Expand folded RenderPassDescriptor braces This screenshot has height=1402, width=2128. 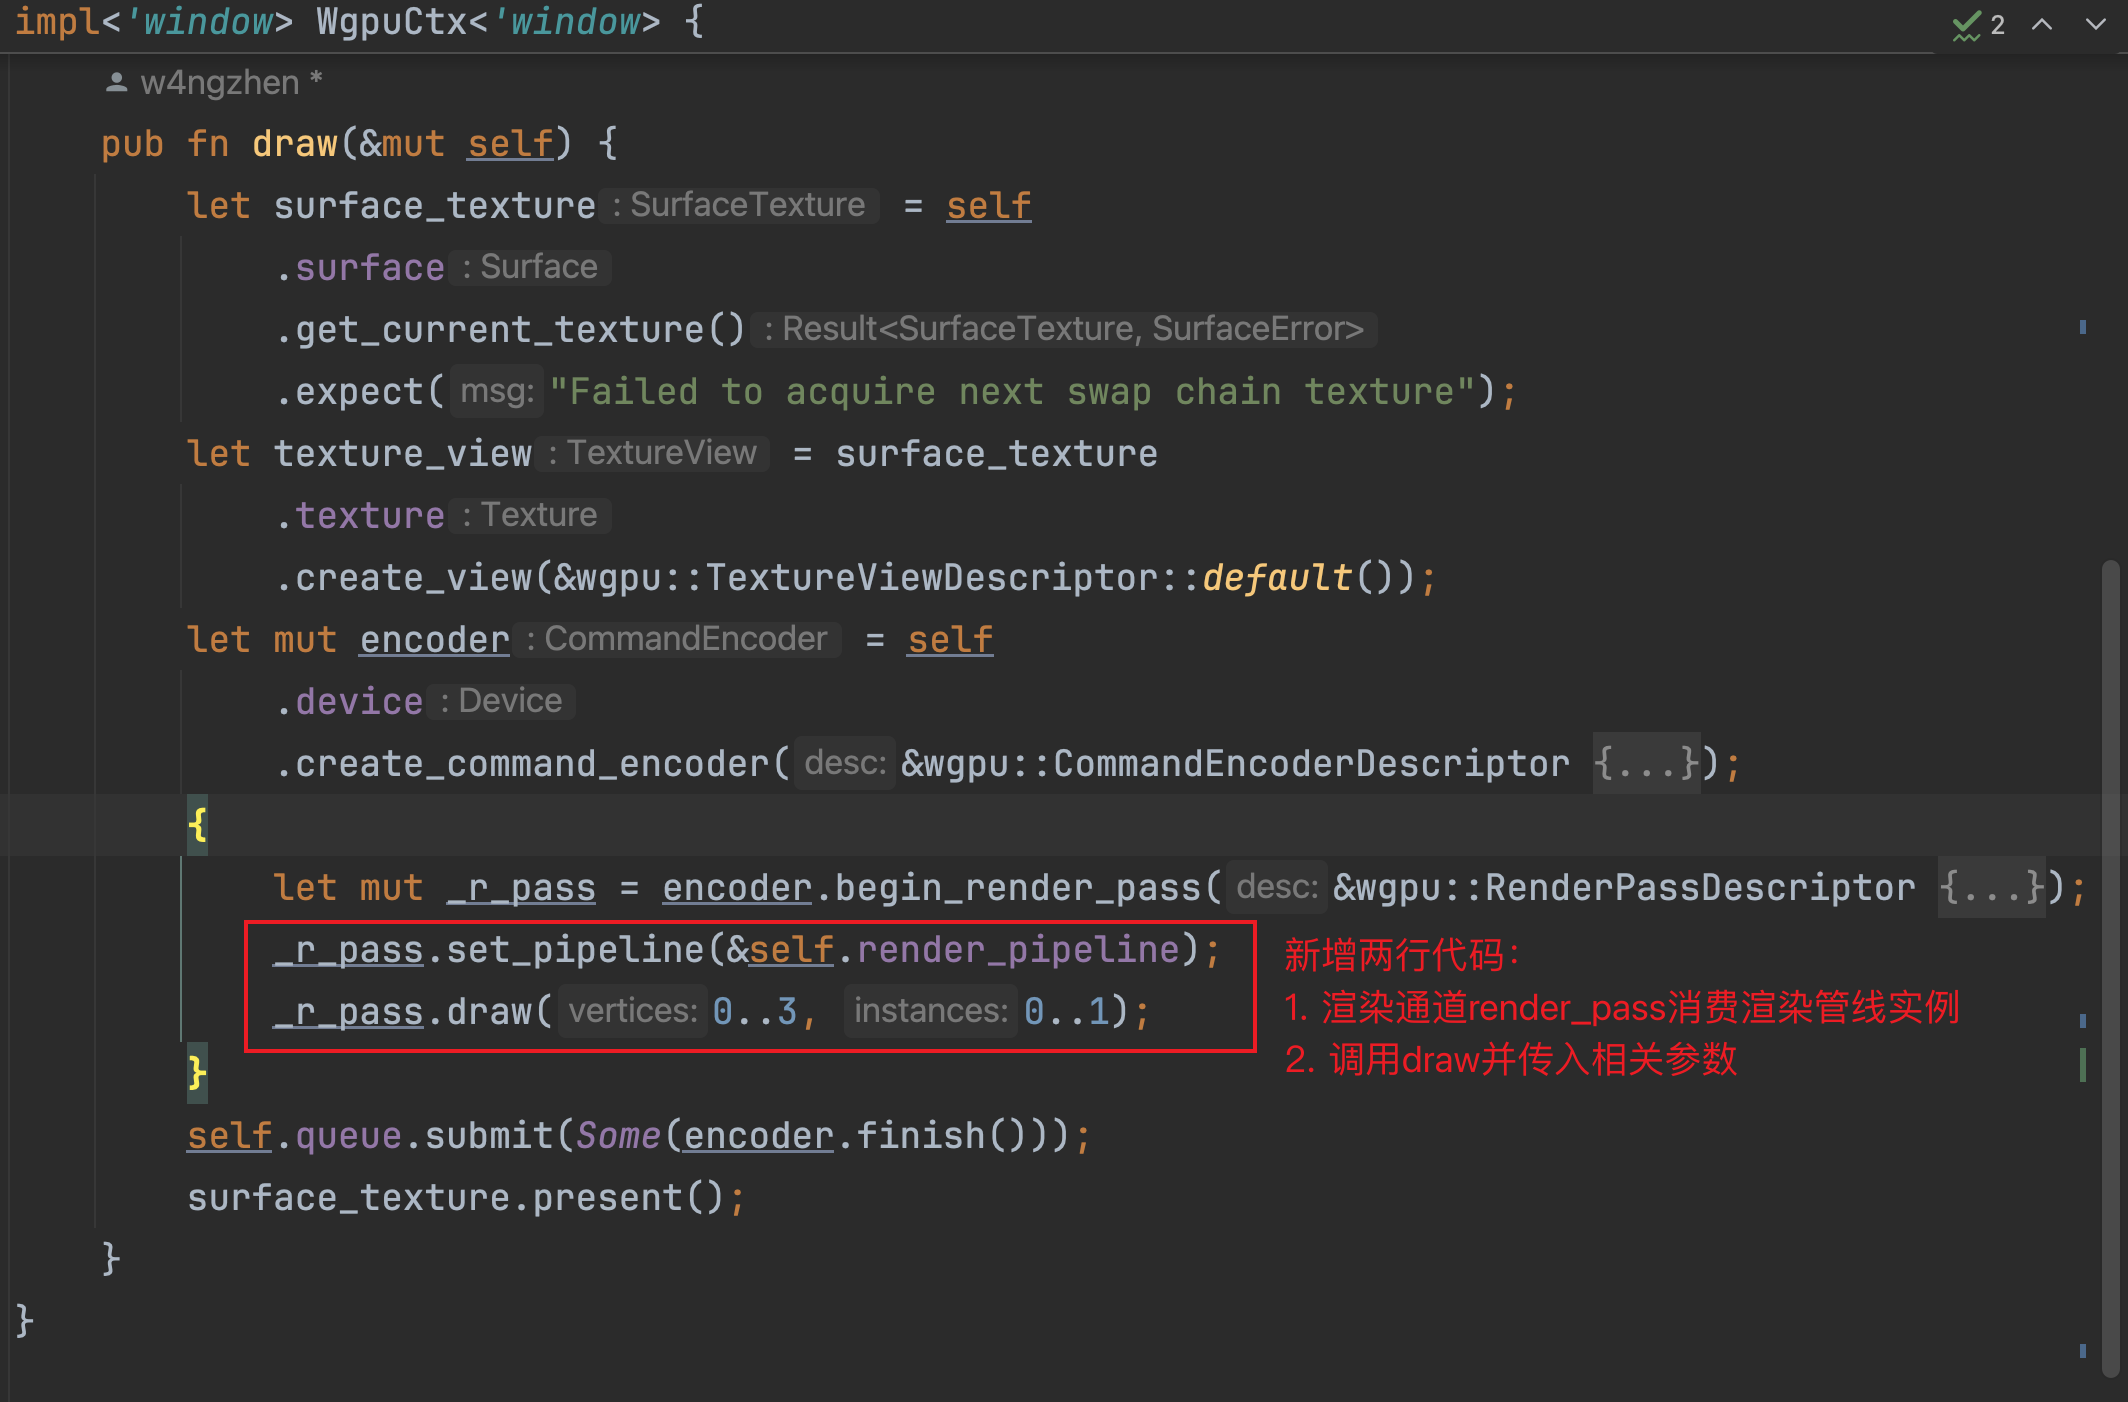pos(1991,887)
